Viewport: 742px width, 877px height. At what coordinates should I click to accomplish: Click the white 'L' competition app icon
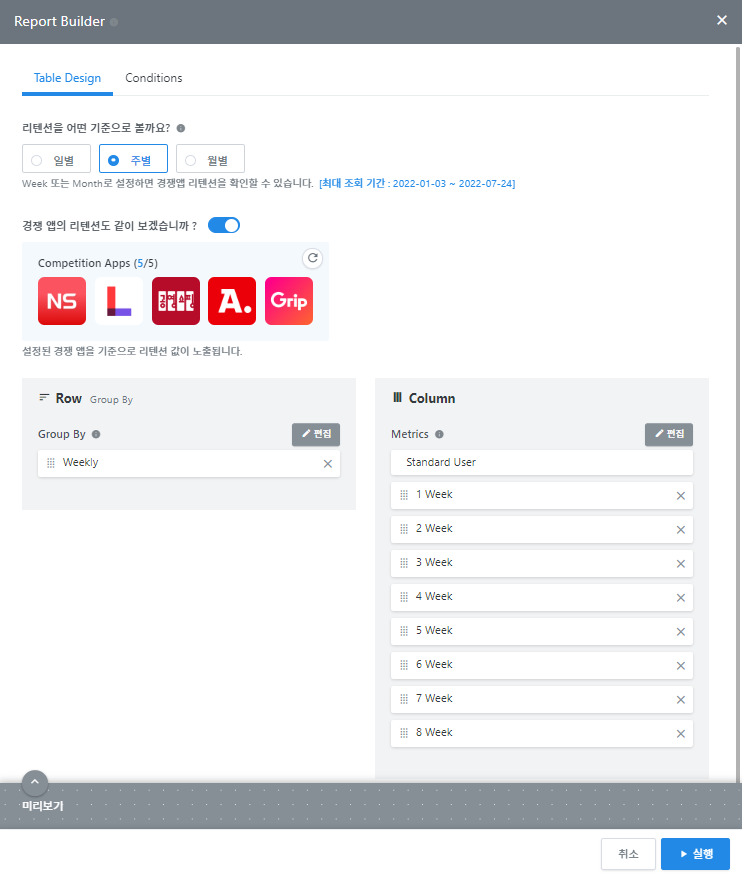pyautogui.click(x=119, y=301)
